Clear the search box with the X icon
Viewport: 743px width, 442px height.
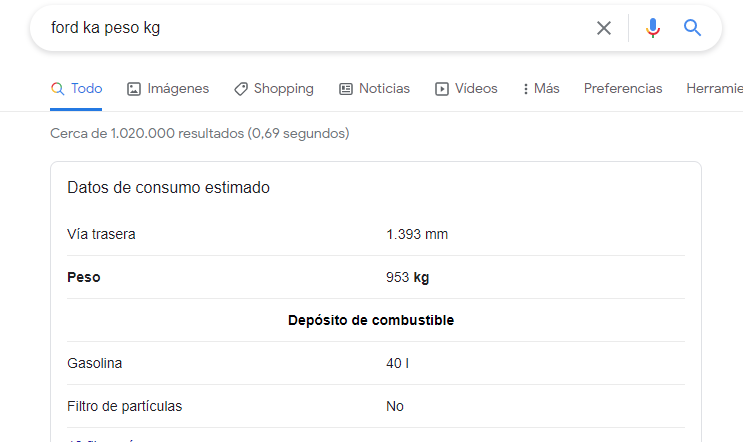[x=604, y=28]
